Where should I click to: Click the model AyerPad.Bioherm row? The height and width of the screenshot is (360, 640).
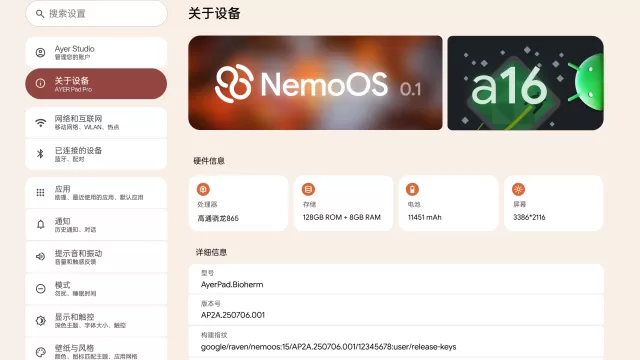[x=396, y=279]
